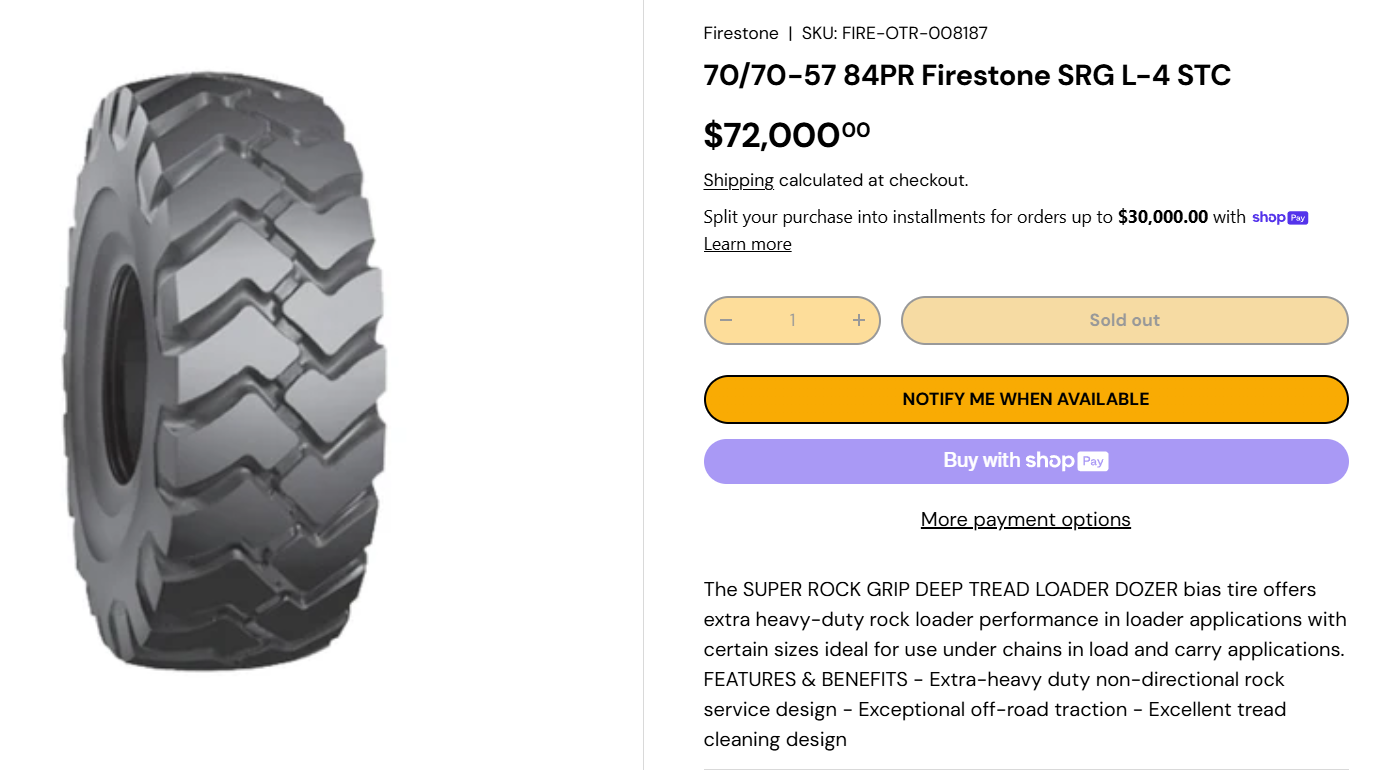1388x770 pixels.
Task: Click the Buy with Shop Pay button
Action: [1026, 461]
